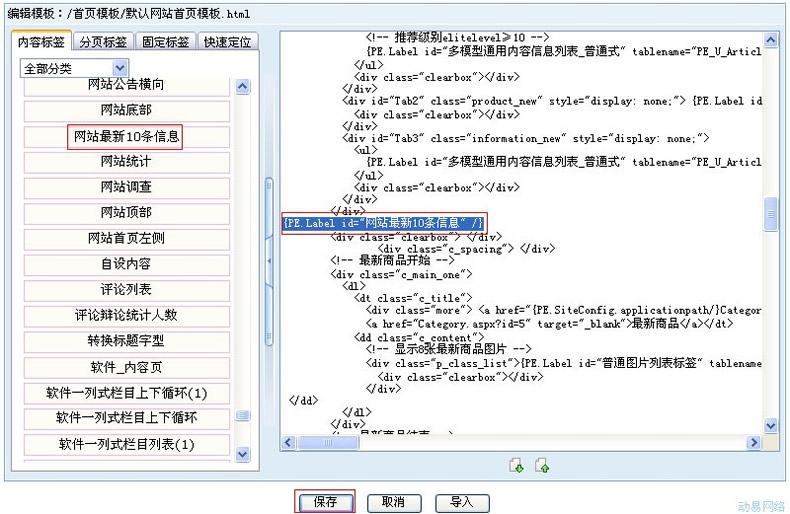The width and height of the screenshot is (790, 514).
Task: Click the 最新商品开始 comment line
Action: (x=392, y=261)
